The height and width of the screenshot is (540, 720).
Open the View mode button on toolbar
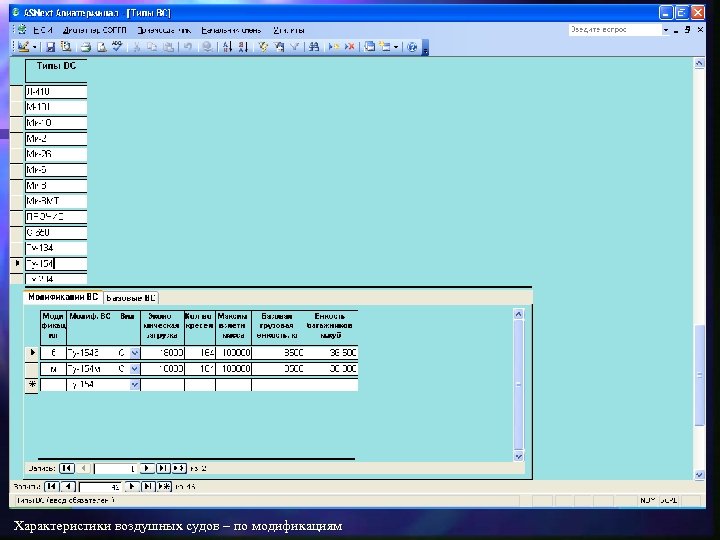(23, 46)
